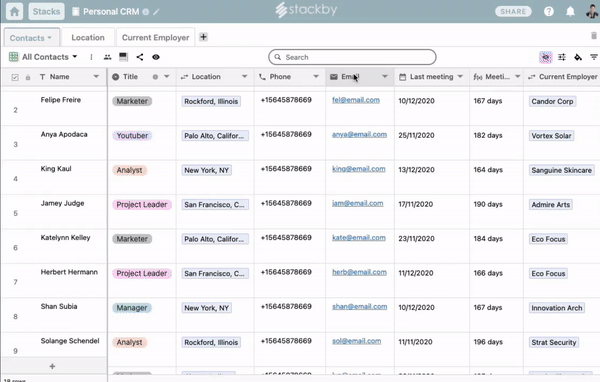Open herb@email.com link
Image resolution: width=600 pixels, height=382 pixels.
tap(359, 272)
